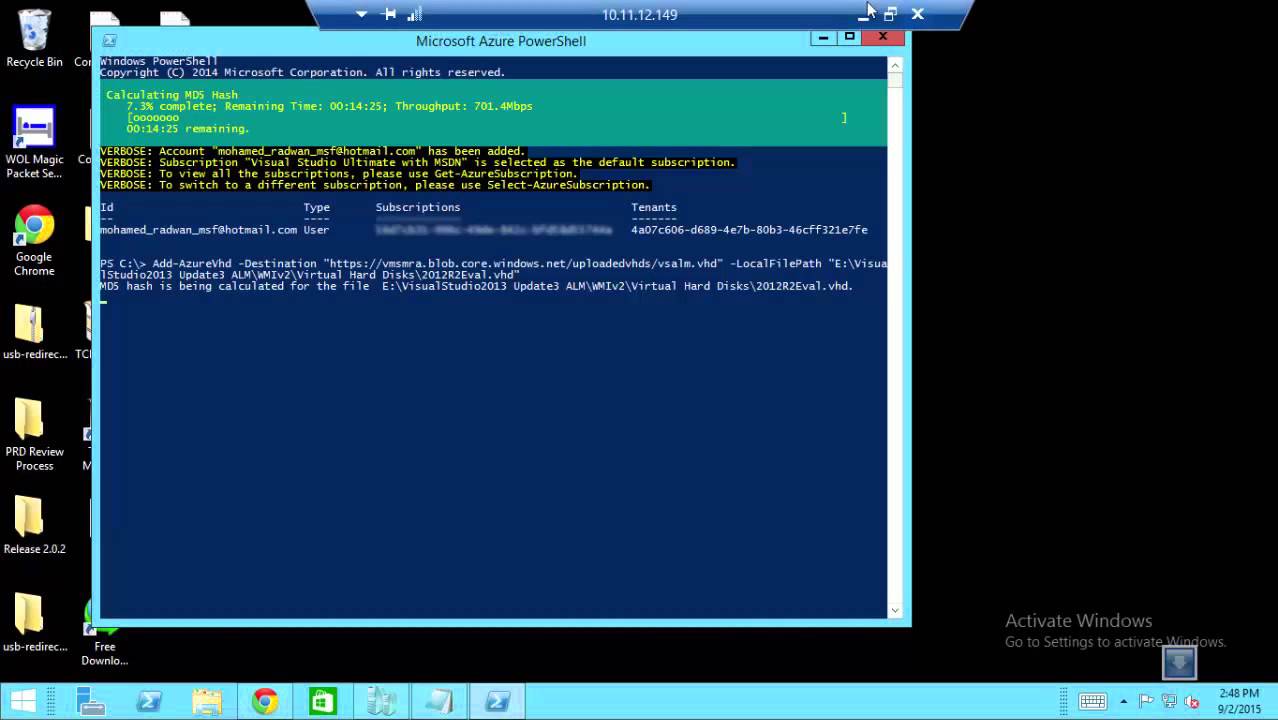Check the connection signal strength icon
The width and height of the screenshot is (1278, 720).
(415, 14)
